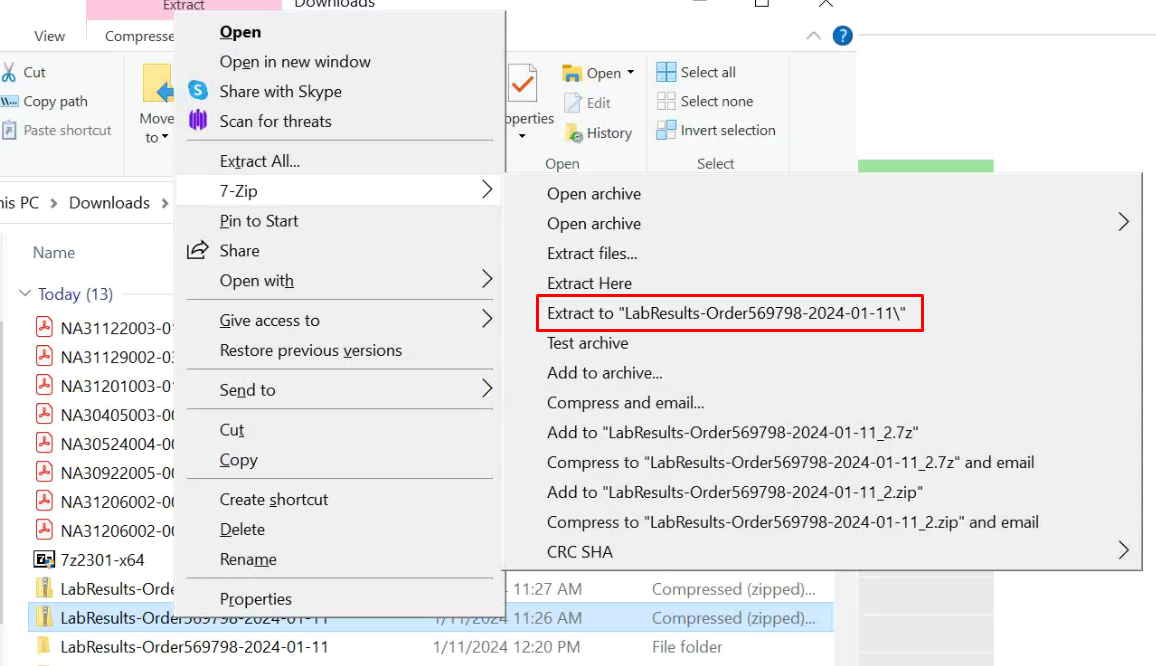Click the Select all icon in ribbon
This screenshot has height=666, width=1156.
tap(667, 72)
